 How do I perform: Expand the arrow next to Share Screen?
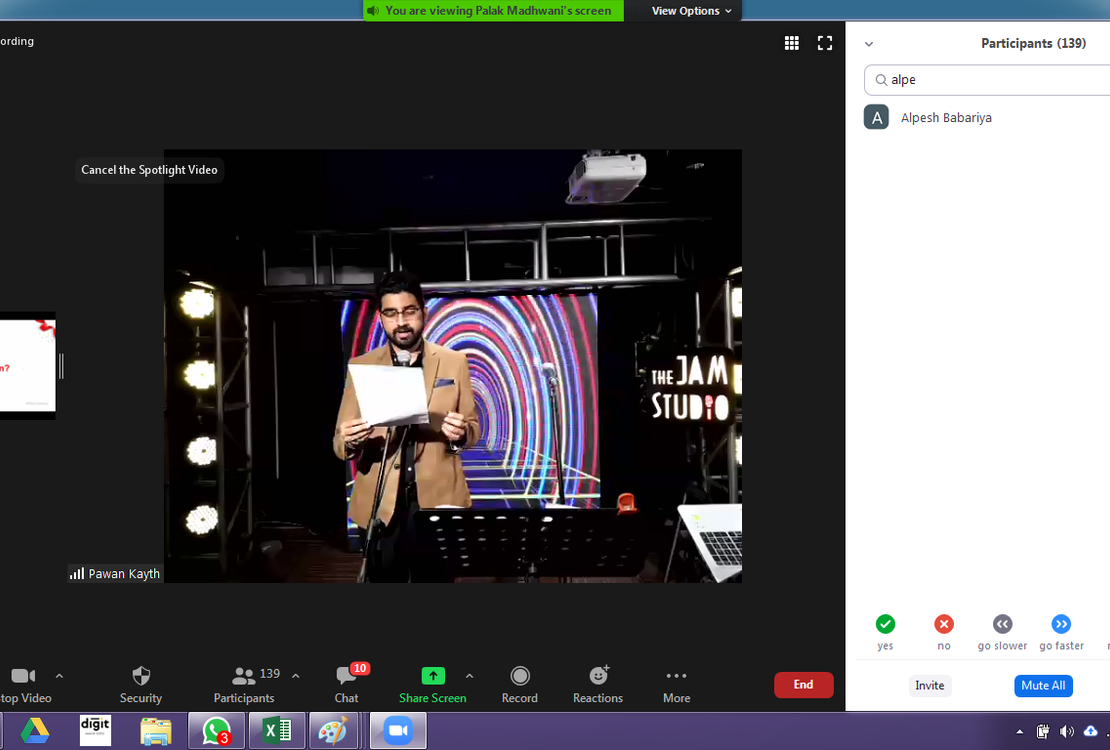[470, 676]
